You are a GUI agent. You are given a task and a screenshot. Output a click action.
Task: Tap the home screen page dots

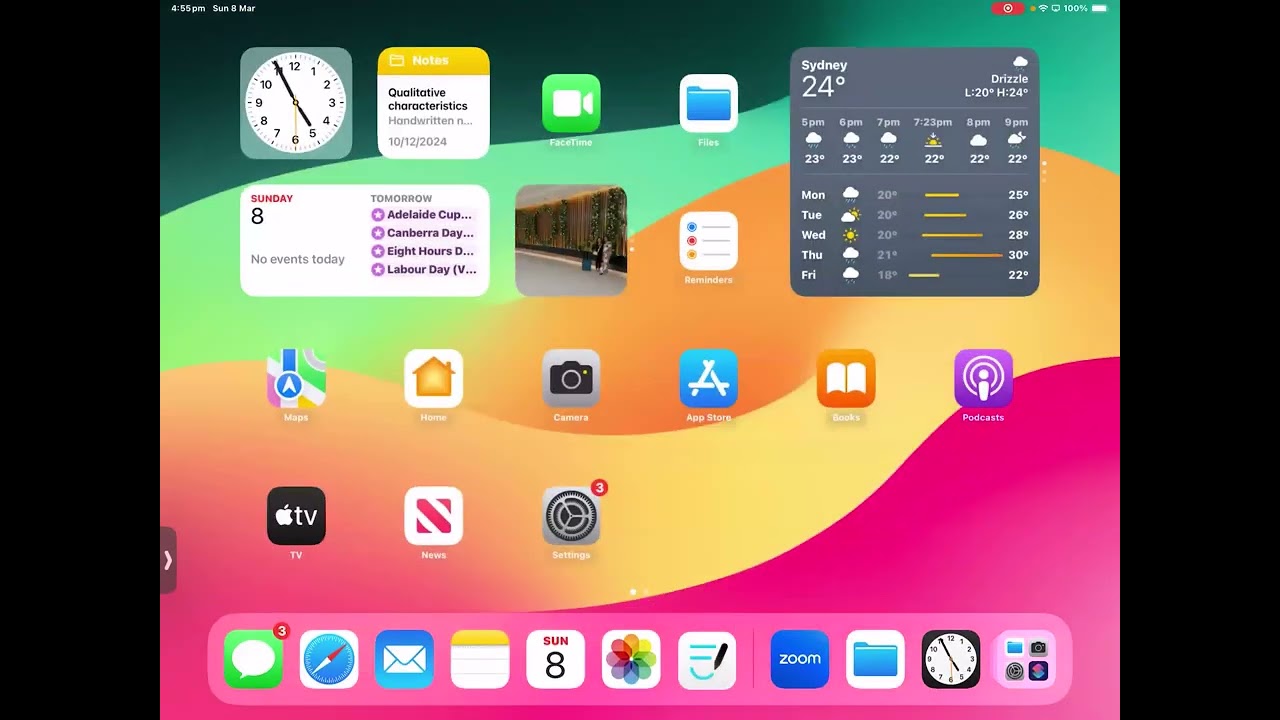639,592
